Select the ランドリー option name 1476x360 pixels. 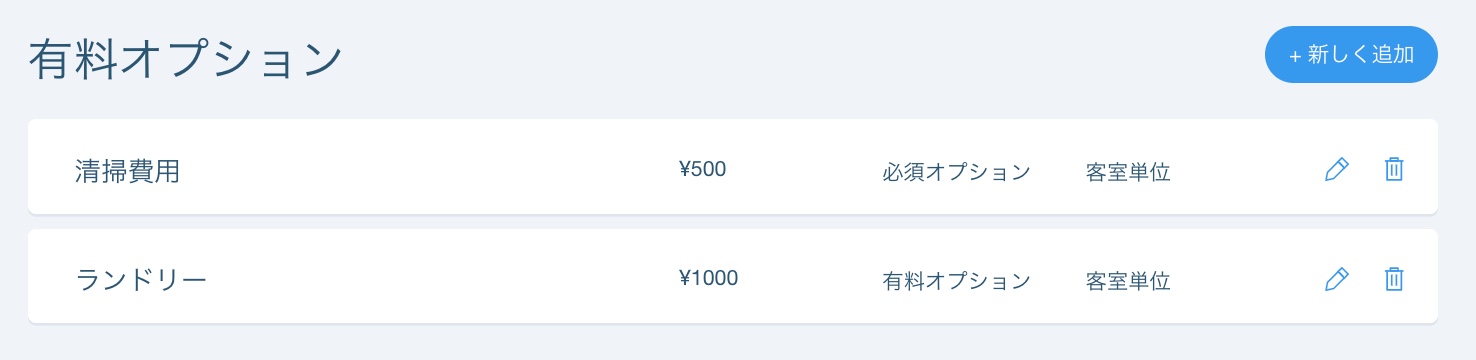pos(141,280)
